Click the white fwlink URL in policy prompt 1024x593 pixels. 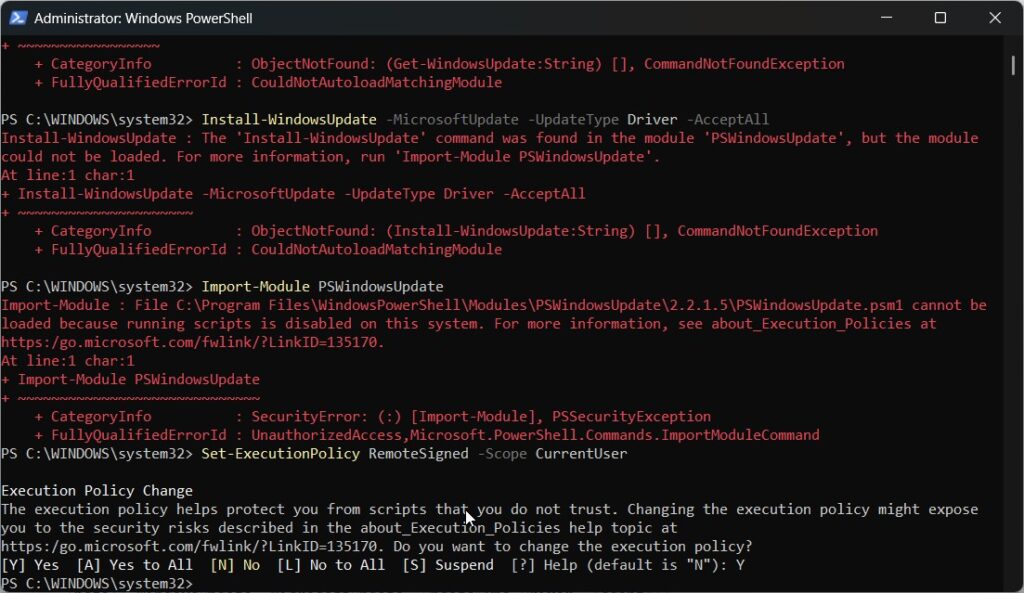(192, 547)
